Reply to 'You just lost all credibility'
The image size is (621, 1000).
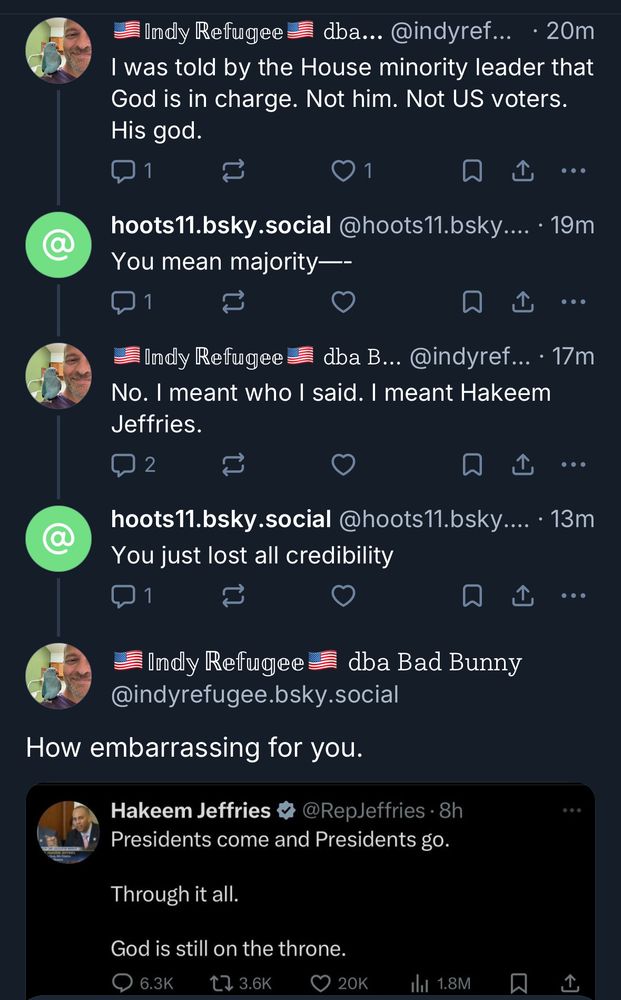[x=123, y=597]
